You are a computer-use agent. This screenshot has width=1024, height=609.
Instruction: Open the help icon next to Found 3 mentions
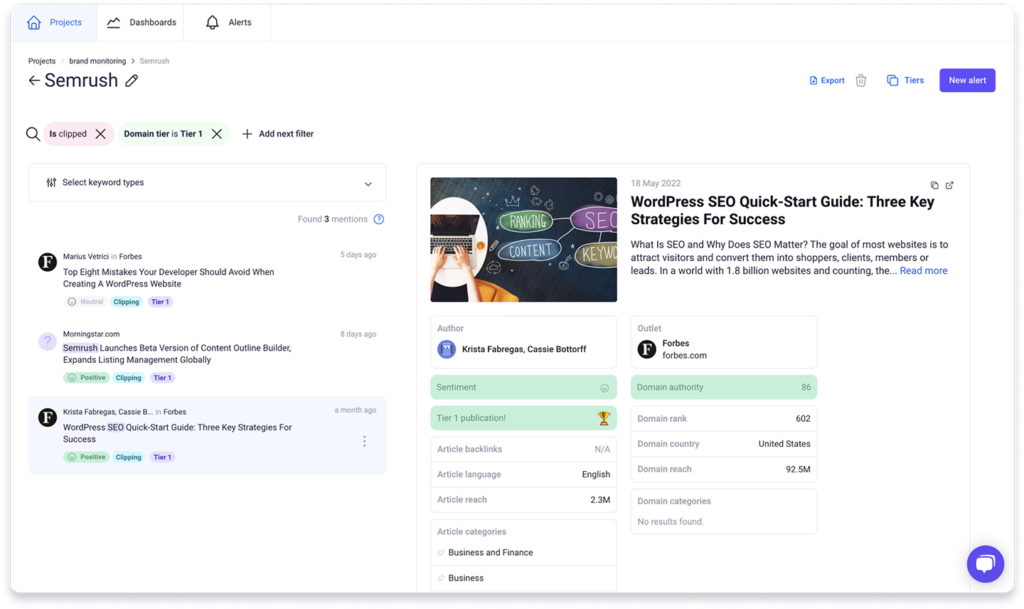pyautogui.click(x=379, y=219)
